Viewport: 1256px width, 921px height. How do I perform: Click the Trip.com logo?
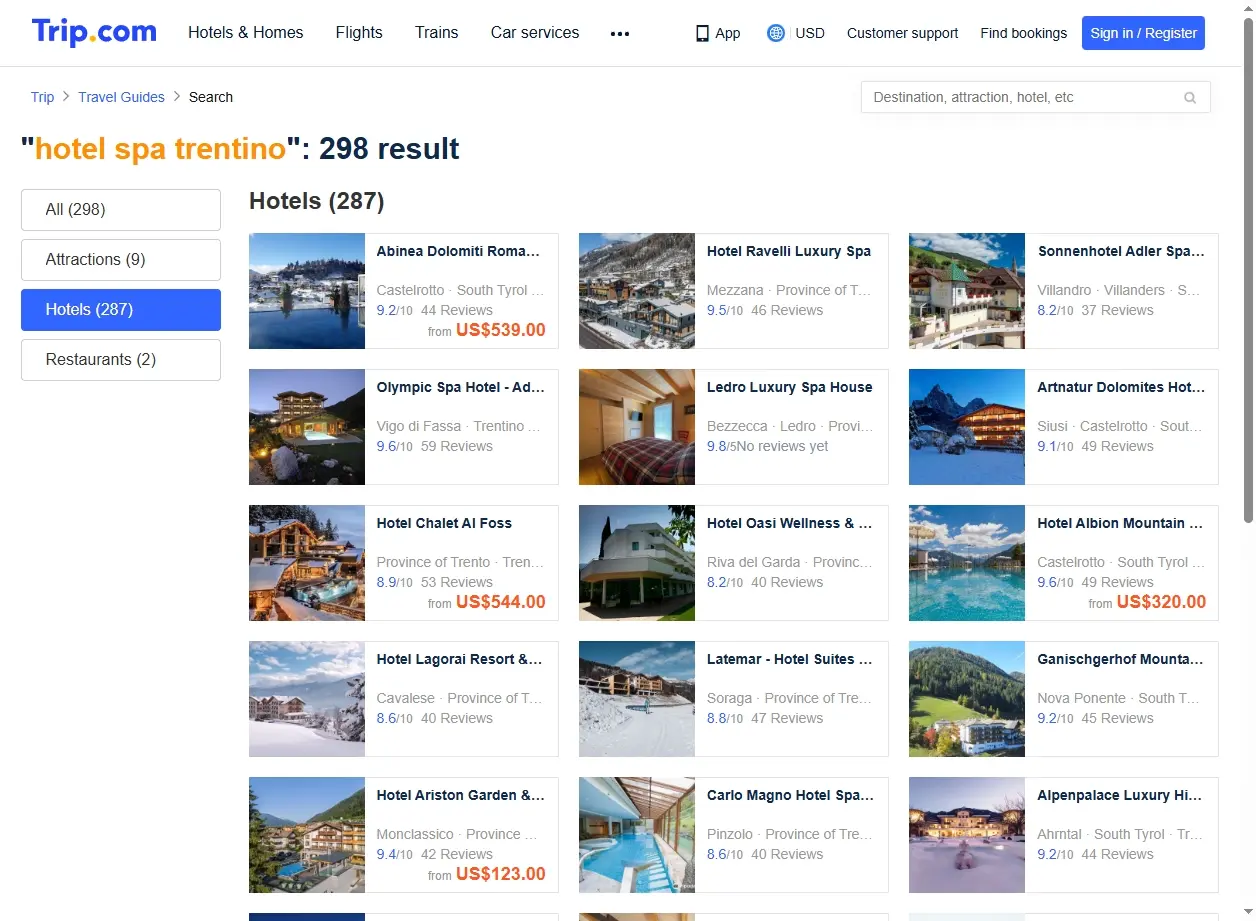[x=94, y=32]
